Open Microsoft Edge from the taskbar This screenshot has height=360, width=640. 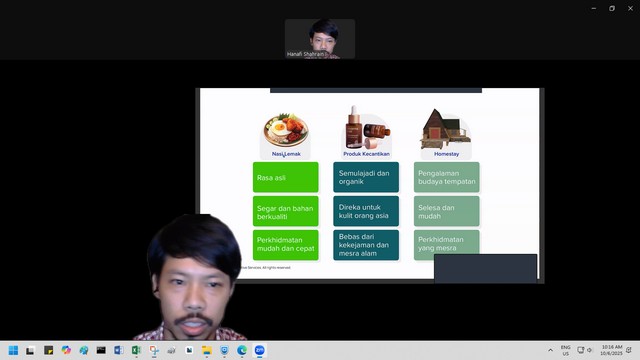click(242, 350)
